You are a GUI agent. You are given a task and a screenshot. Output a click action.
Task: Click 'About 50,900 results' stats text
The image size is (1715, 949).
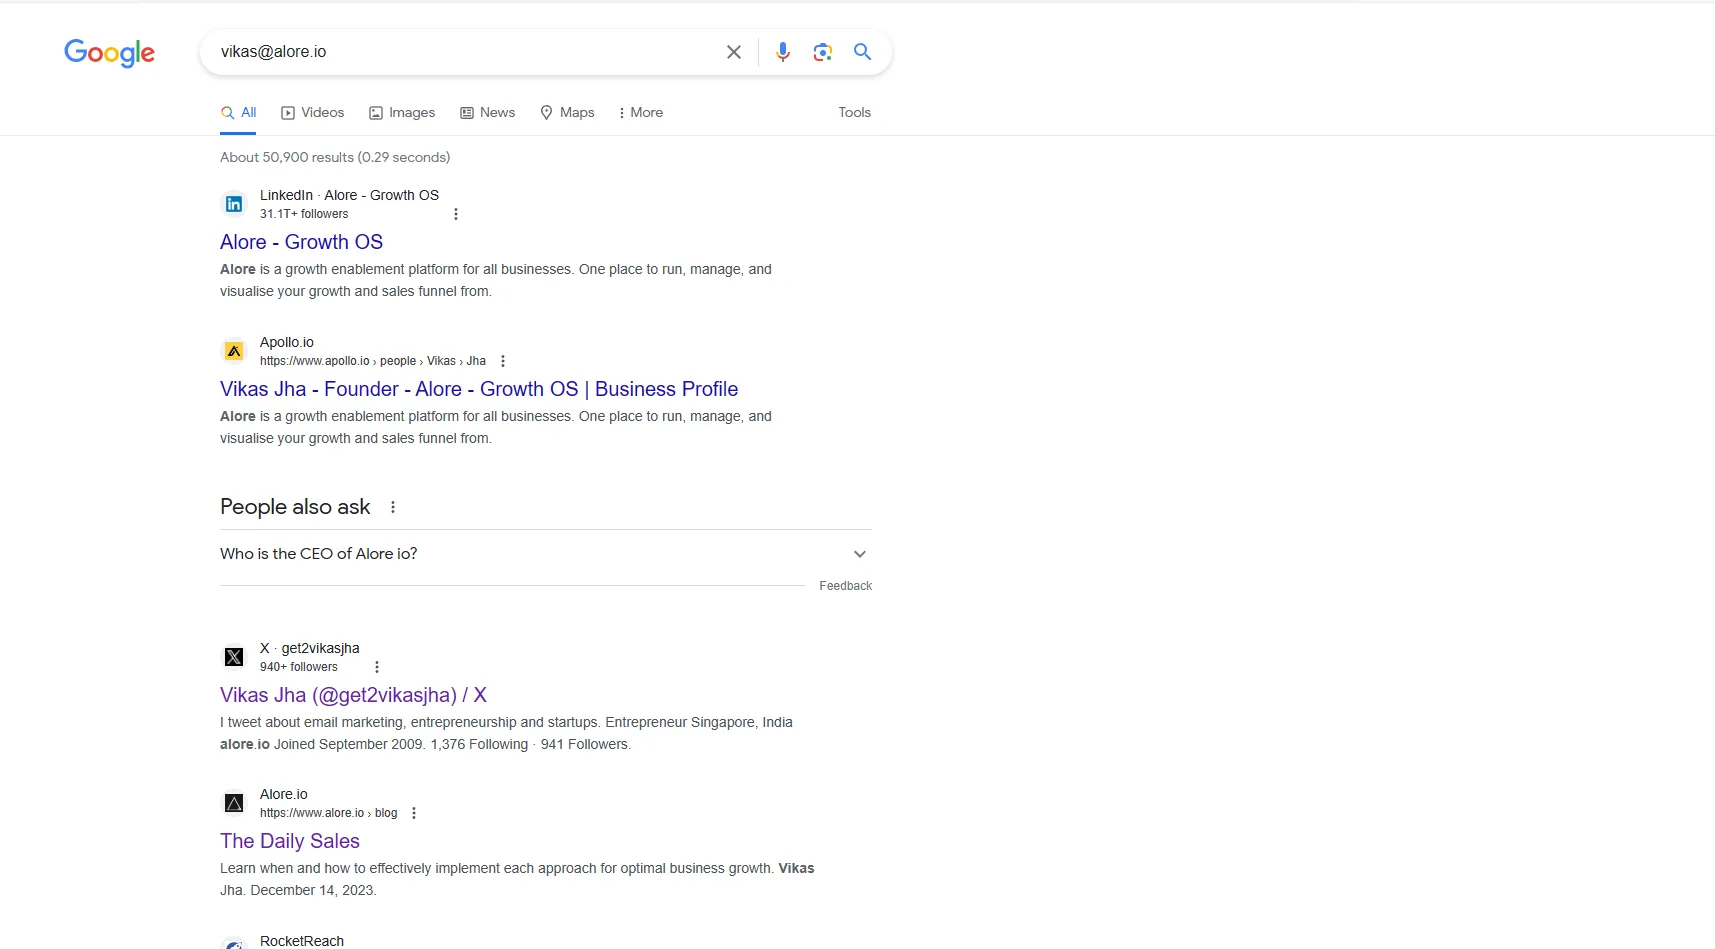(x=335, y=157)
